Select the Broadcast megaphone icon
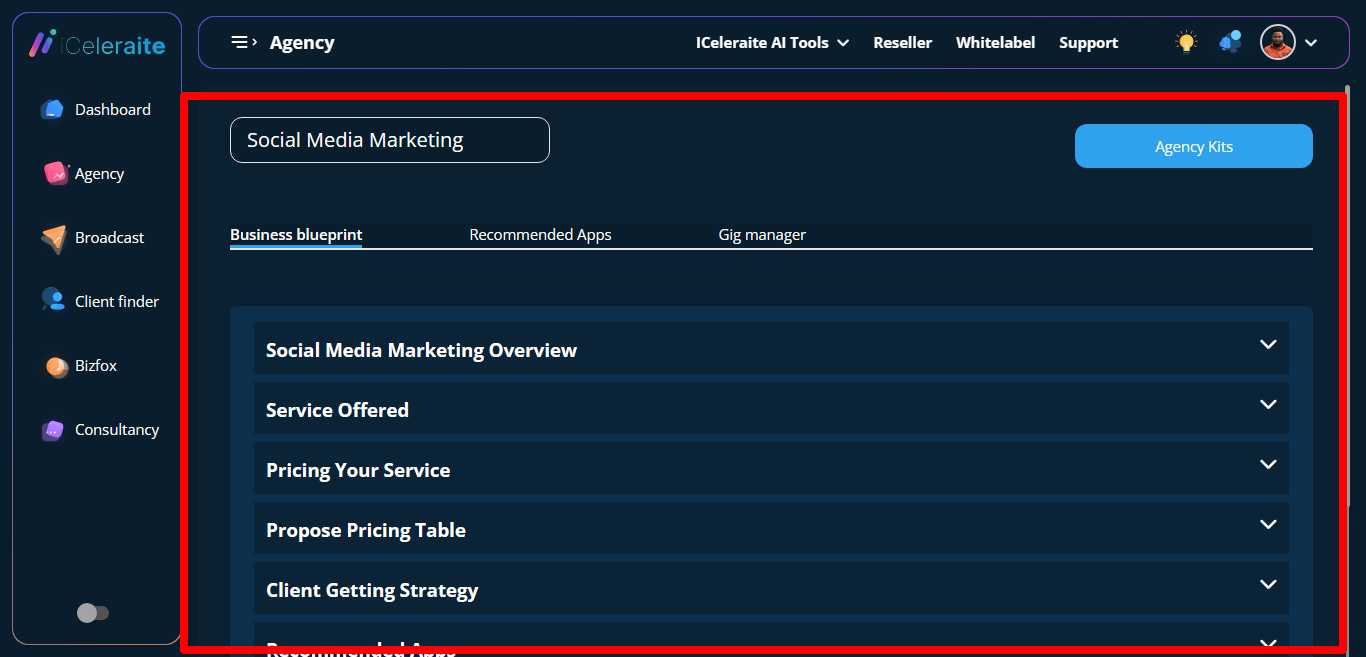 pos(54,238)
